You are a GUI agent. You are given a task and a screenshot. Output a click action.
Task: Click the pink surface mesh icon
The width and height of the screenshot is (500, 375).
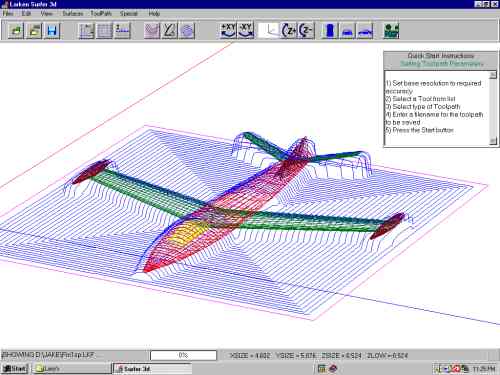click(152, 31)
